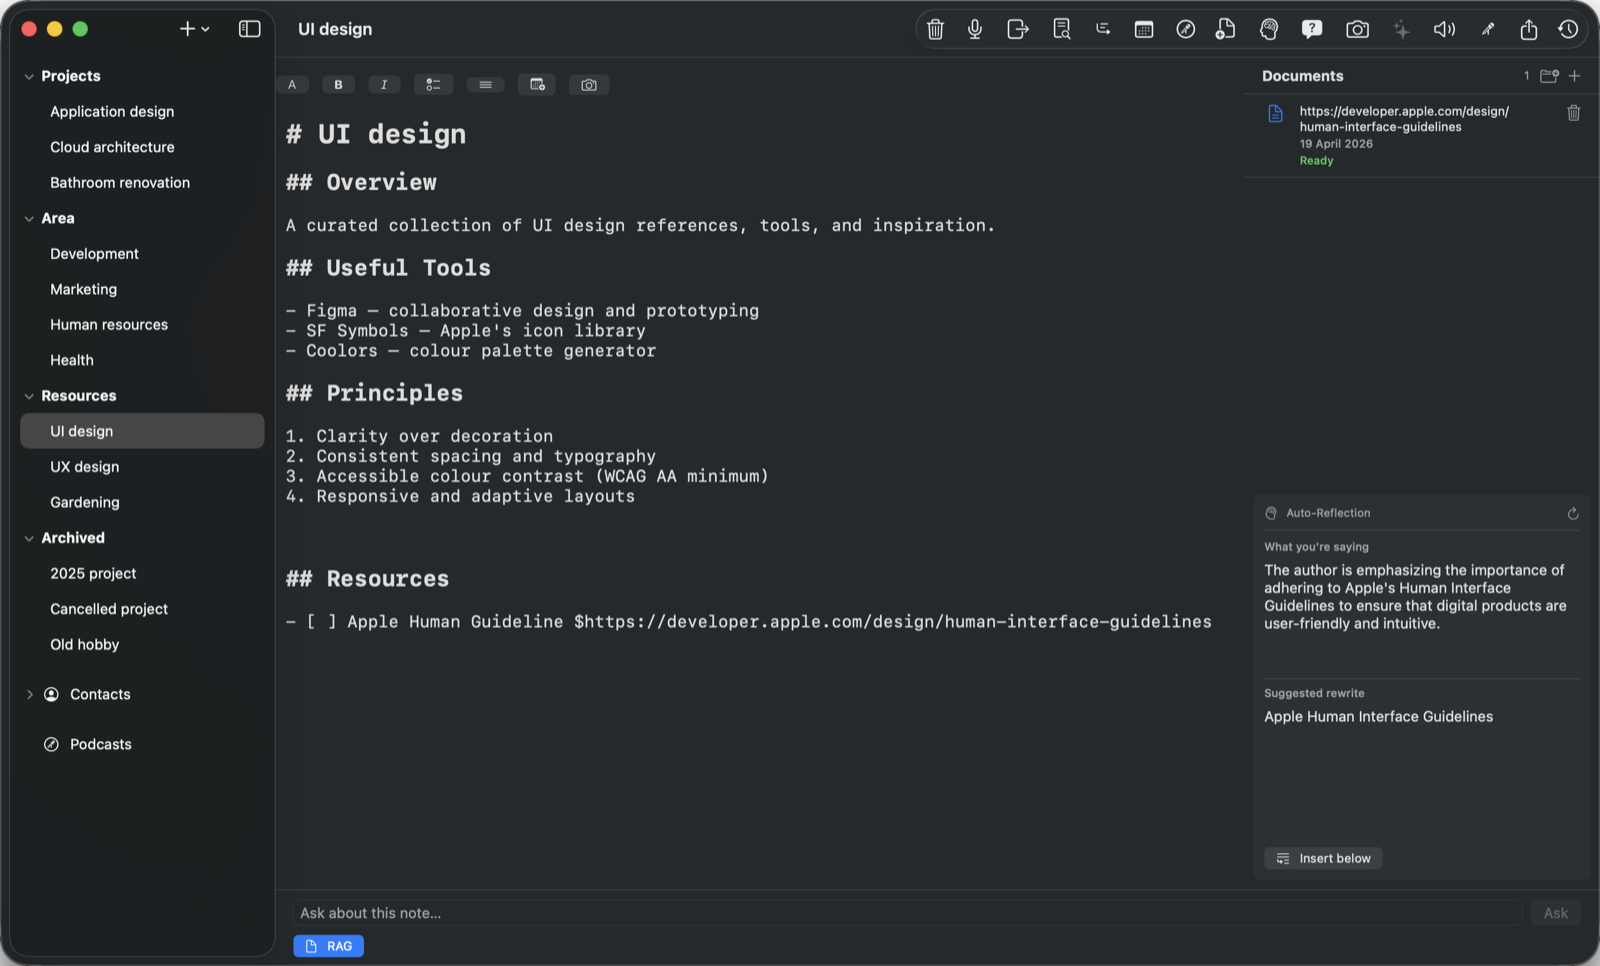1600x966 pixels.
Task: Click Insert below button
Action: click(1323, 858)
